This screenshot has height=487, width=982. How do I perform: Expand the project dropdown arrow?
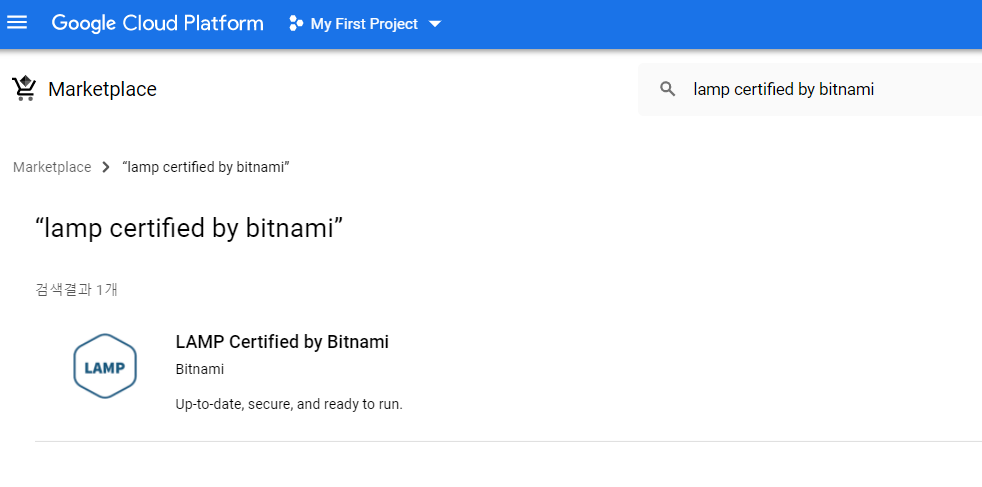435,24
